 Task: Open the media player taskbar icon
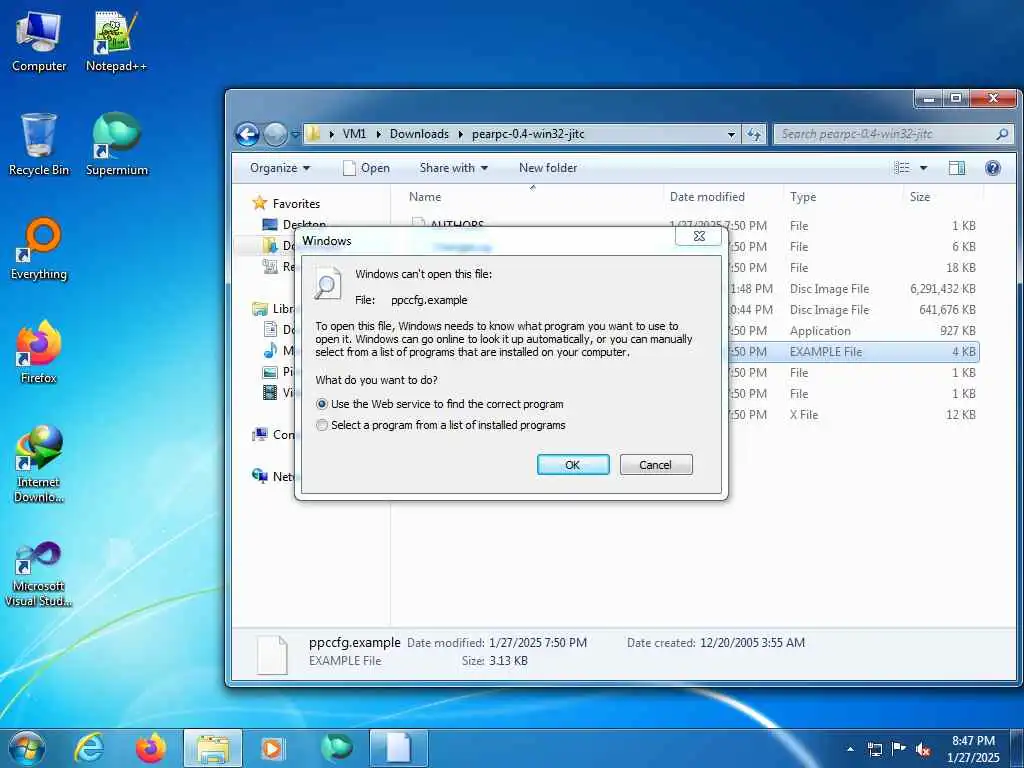pyautogui.click(x=272, y=748)
